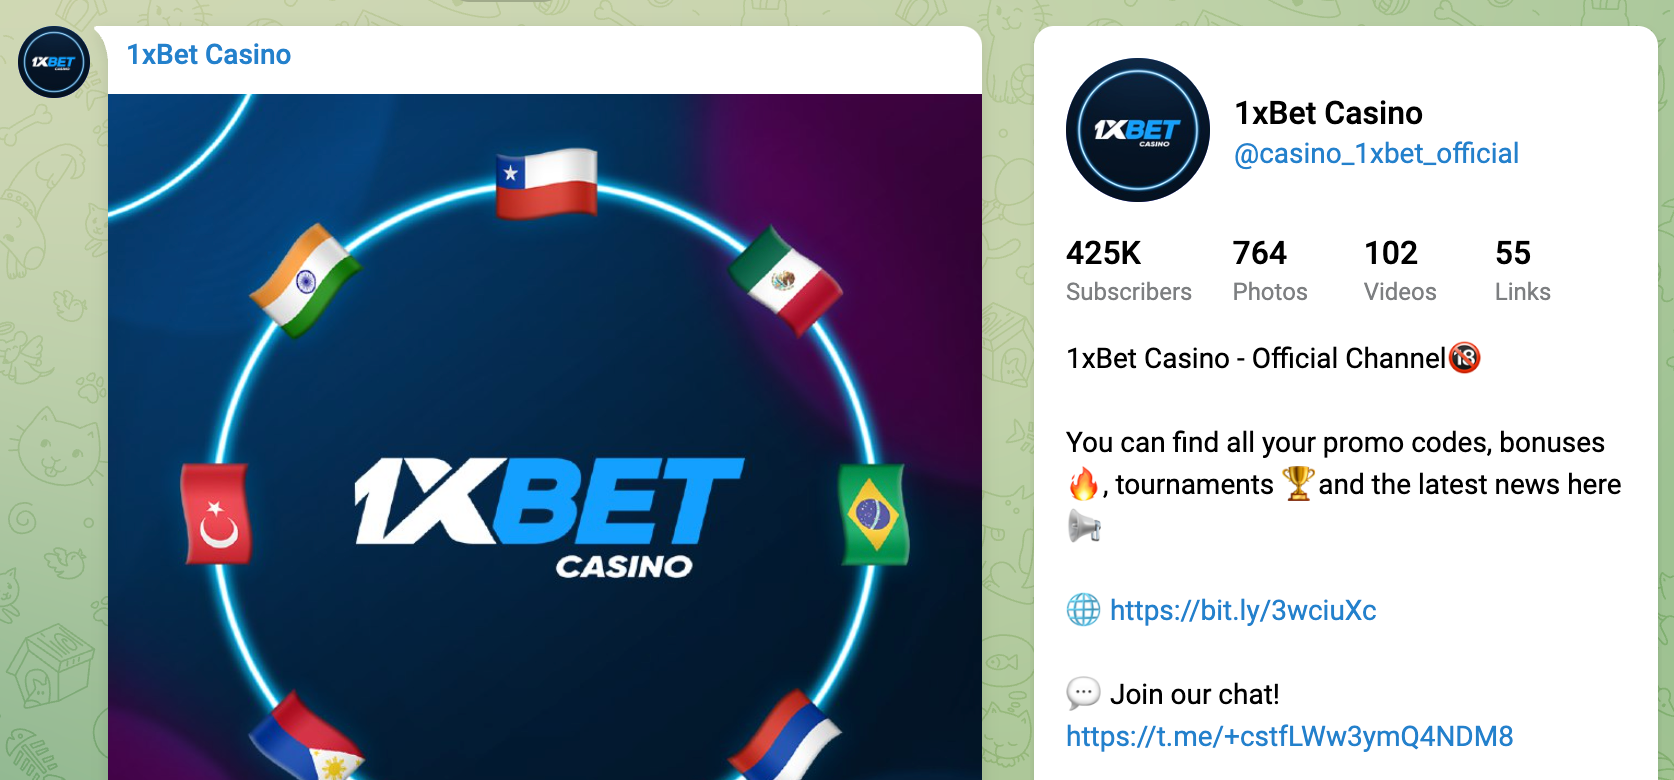This screenshot has width=1674, height=780.
Task: Click the India flag on the ring
Action: (304, 280)
